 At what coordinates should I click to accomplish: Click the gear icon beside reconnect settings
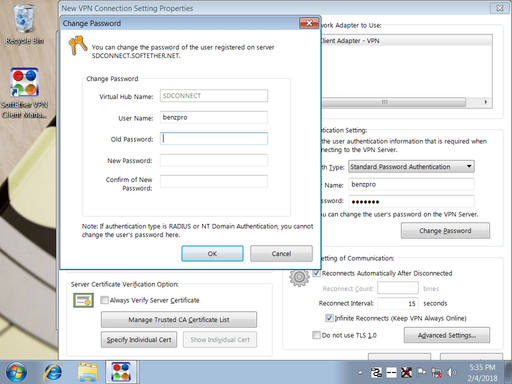click(299, 277)
